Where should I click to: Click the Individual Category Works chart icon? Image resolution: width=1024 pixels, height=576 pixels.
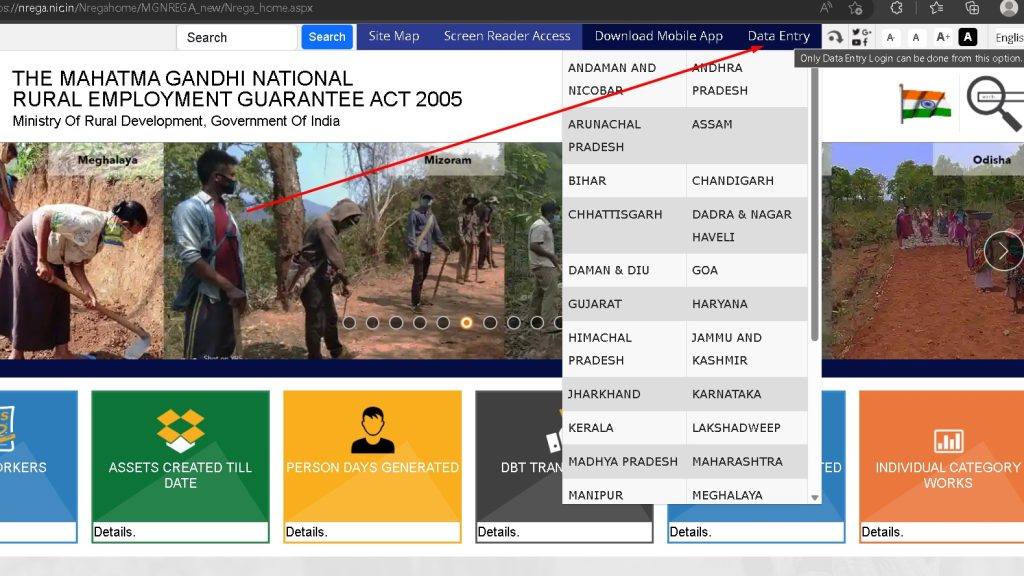point(948,440)
